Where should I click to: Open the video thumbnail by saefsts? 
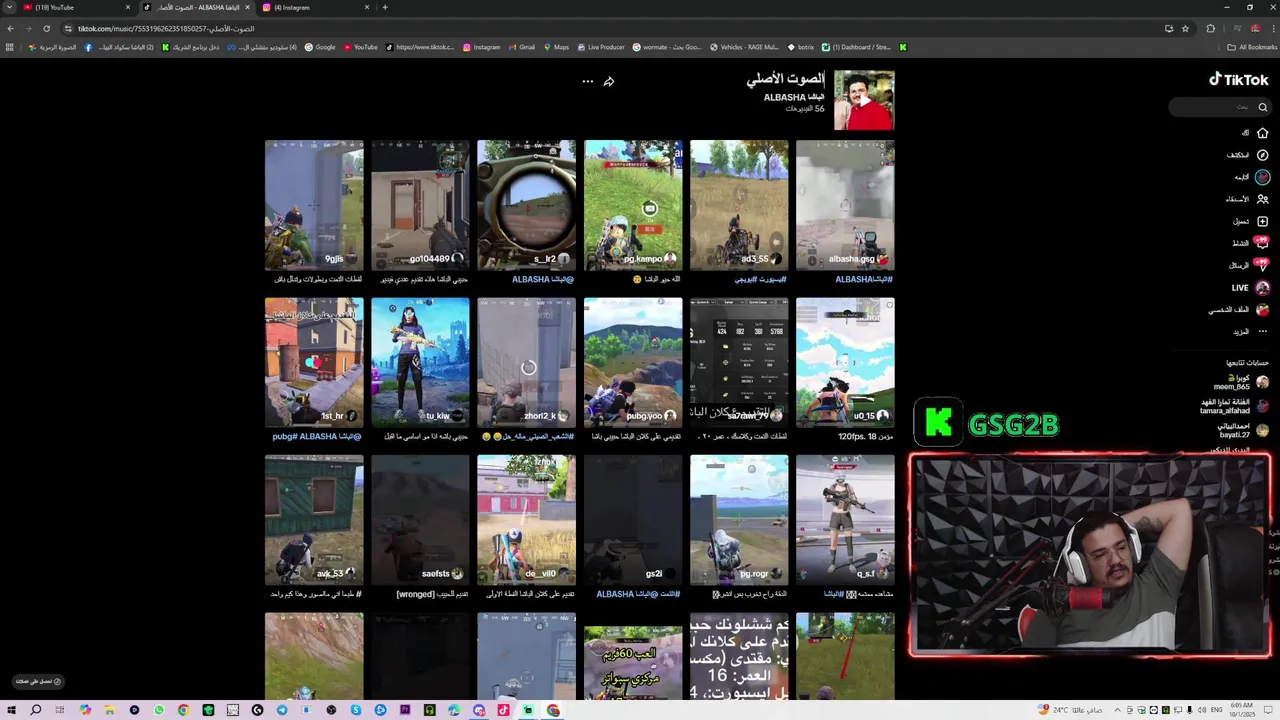[x=420, y=520]
